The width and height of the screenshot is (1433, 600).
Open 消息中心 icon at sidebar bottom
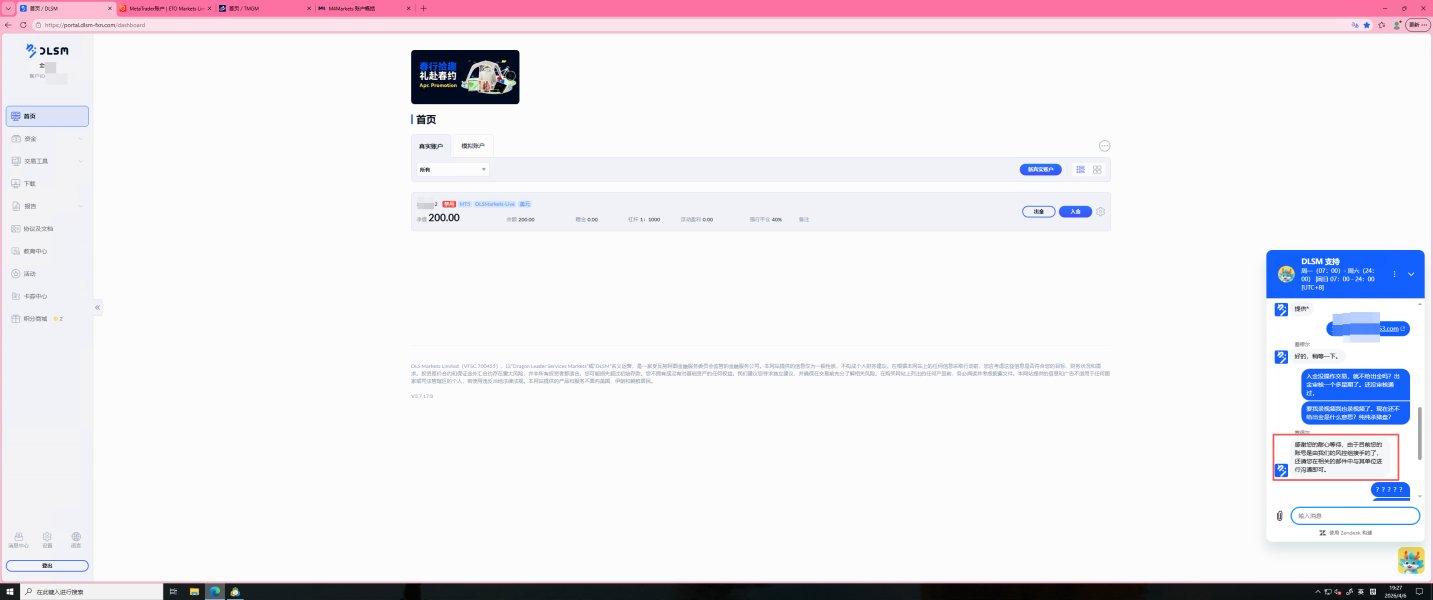pos(18,540)
